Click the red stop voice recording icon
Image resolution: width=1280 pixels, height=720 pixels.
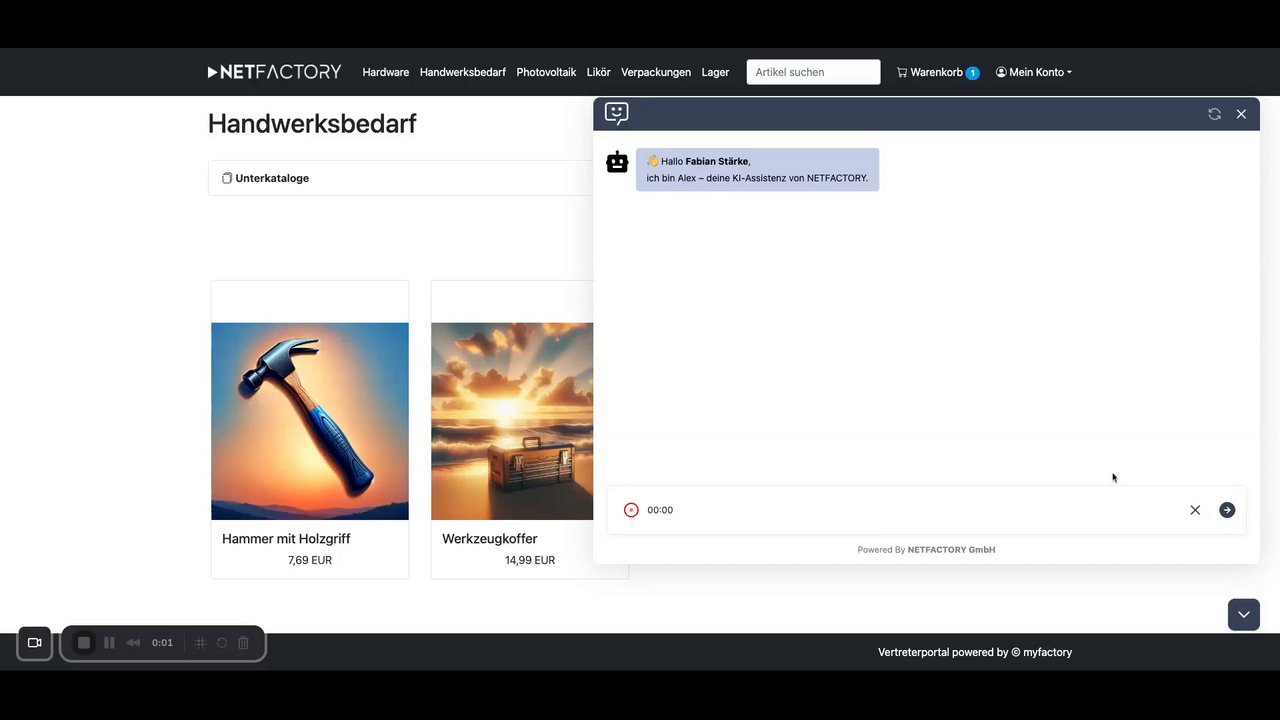(x=631, y=510)
